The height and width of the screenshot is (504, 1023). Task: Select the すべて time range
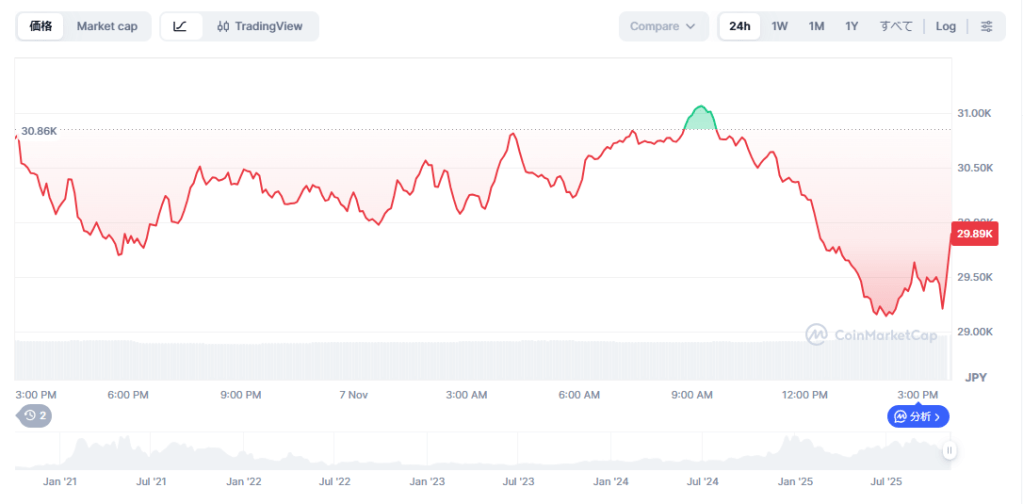(896, 26)
